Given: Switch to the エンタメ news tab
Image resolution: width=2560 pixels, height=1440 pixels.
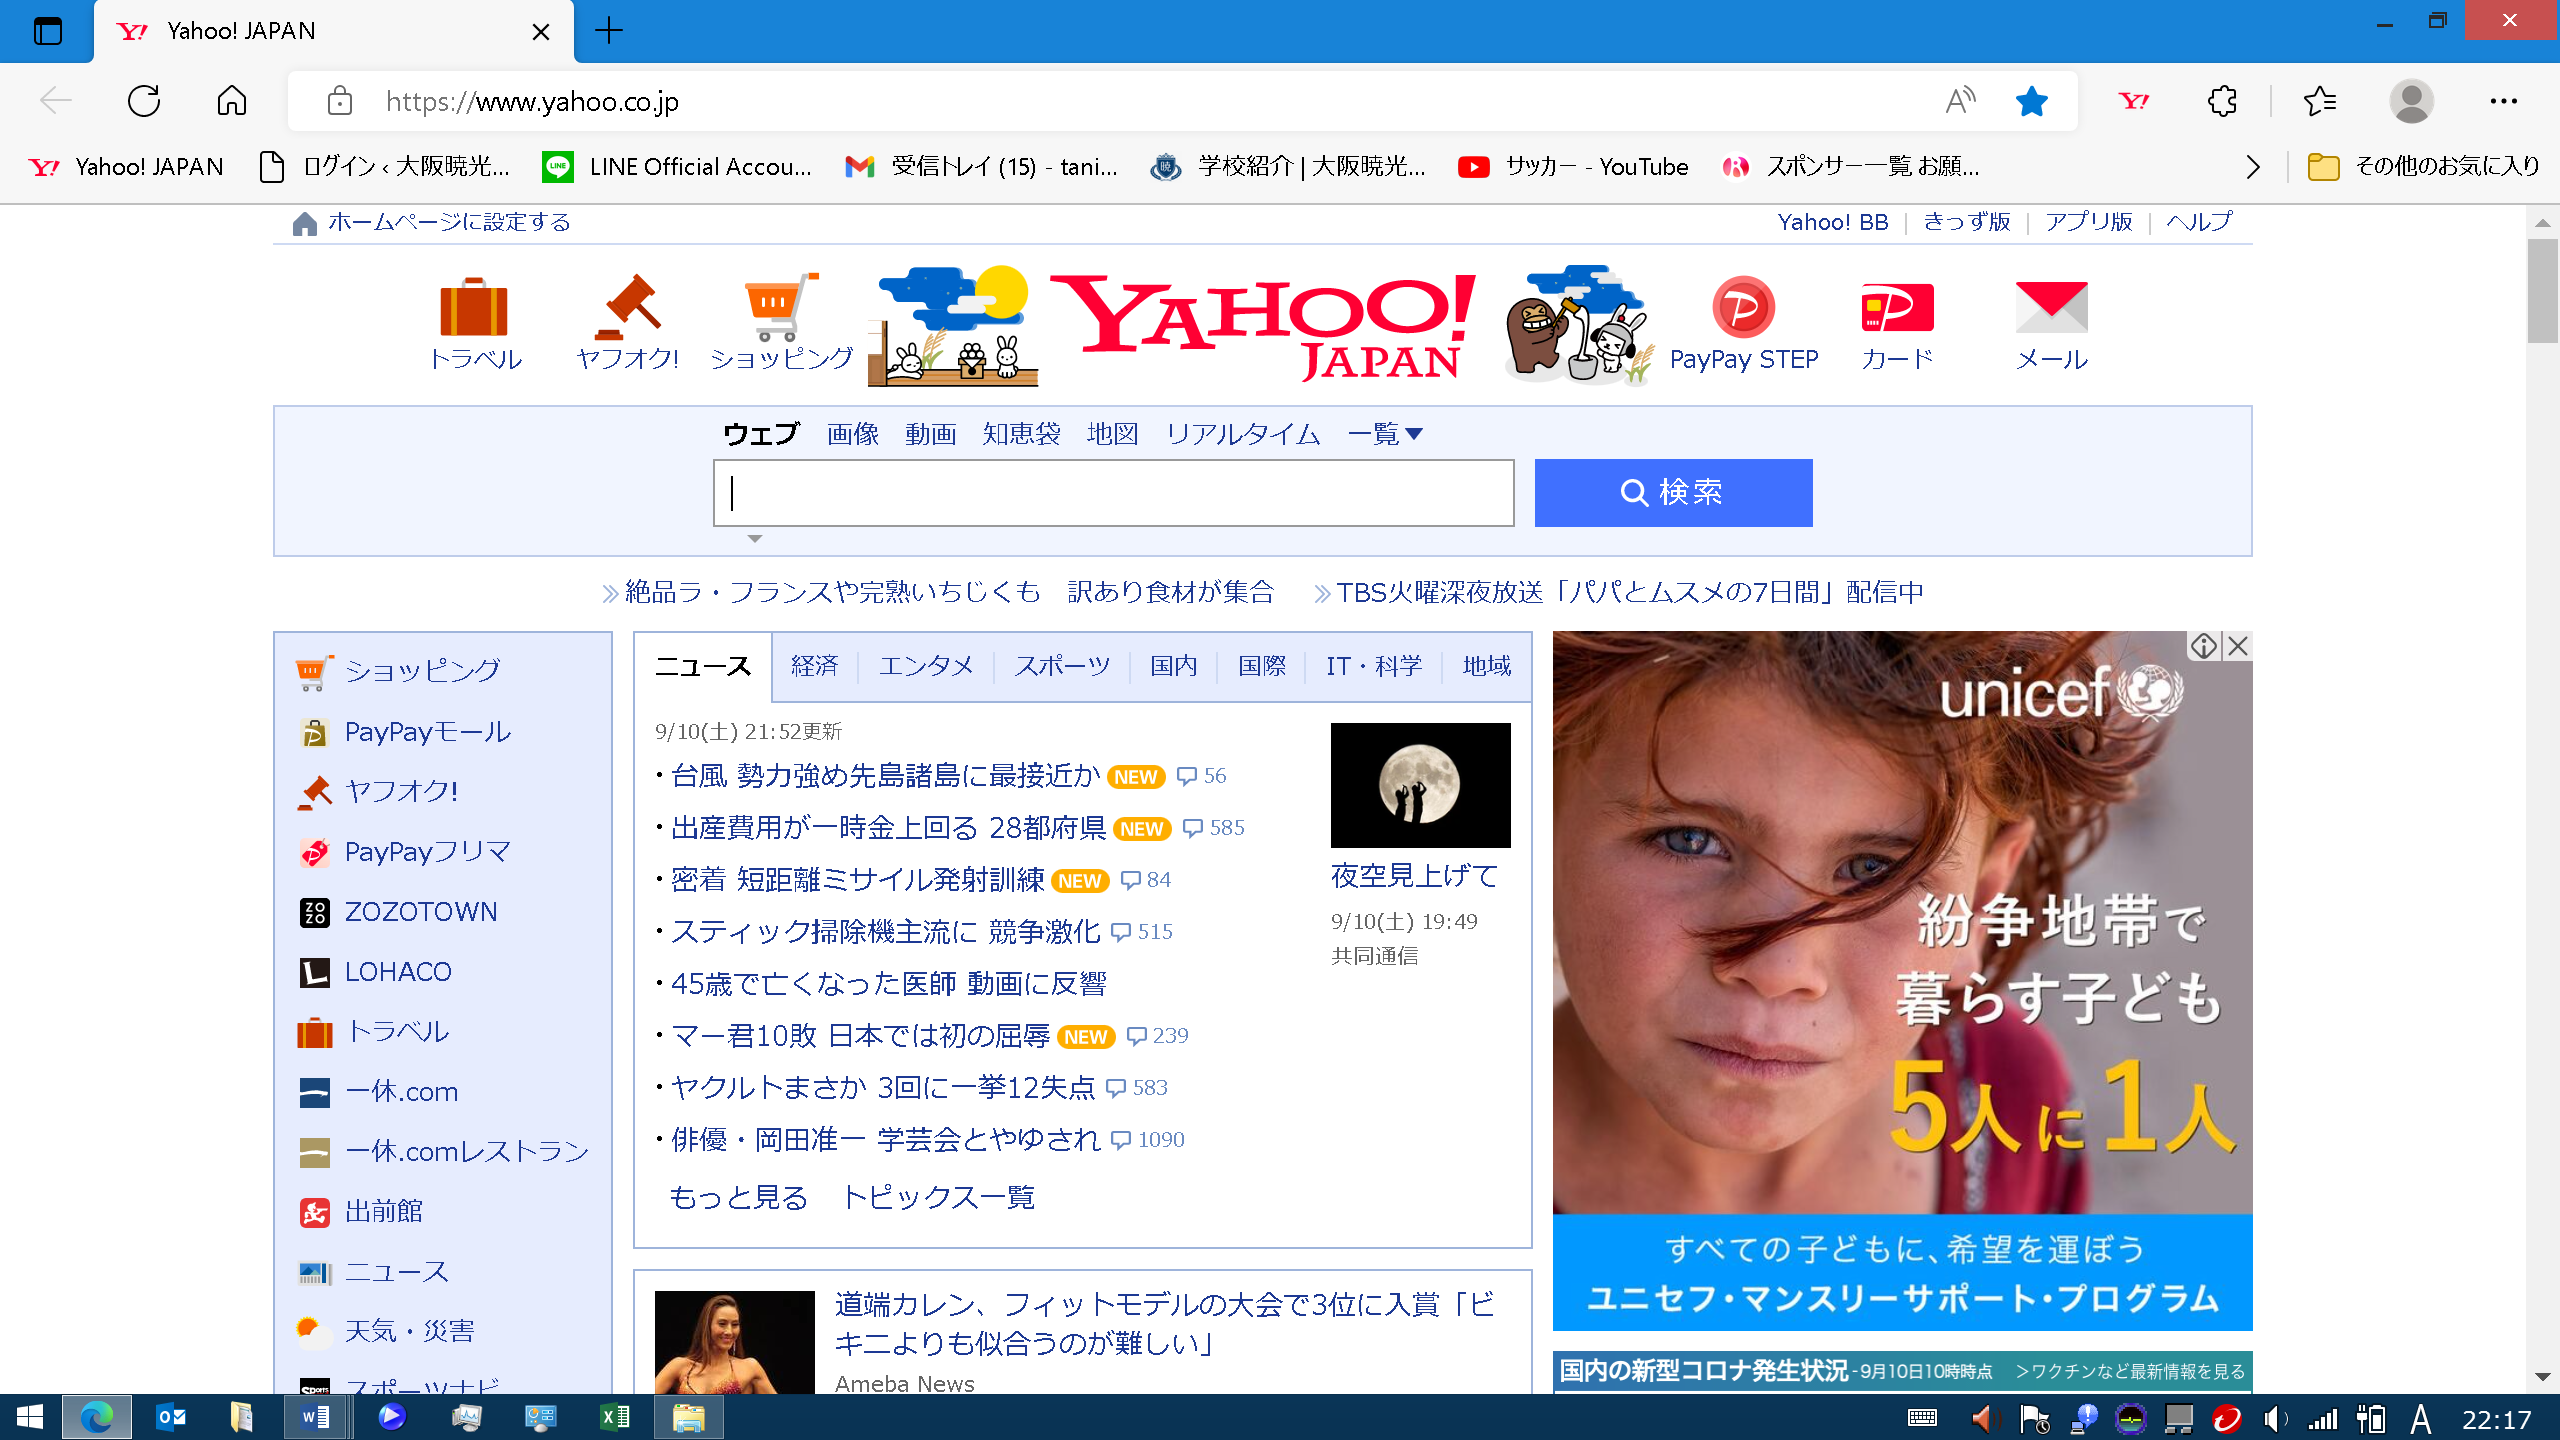Looking at the screenshot, I should [x=926, y=666].
